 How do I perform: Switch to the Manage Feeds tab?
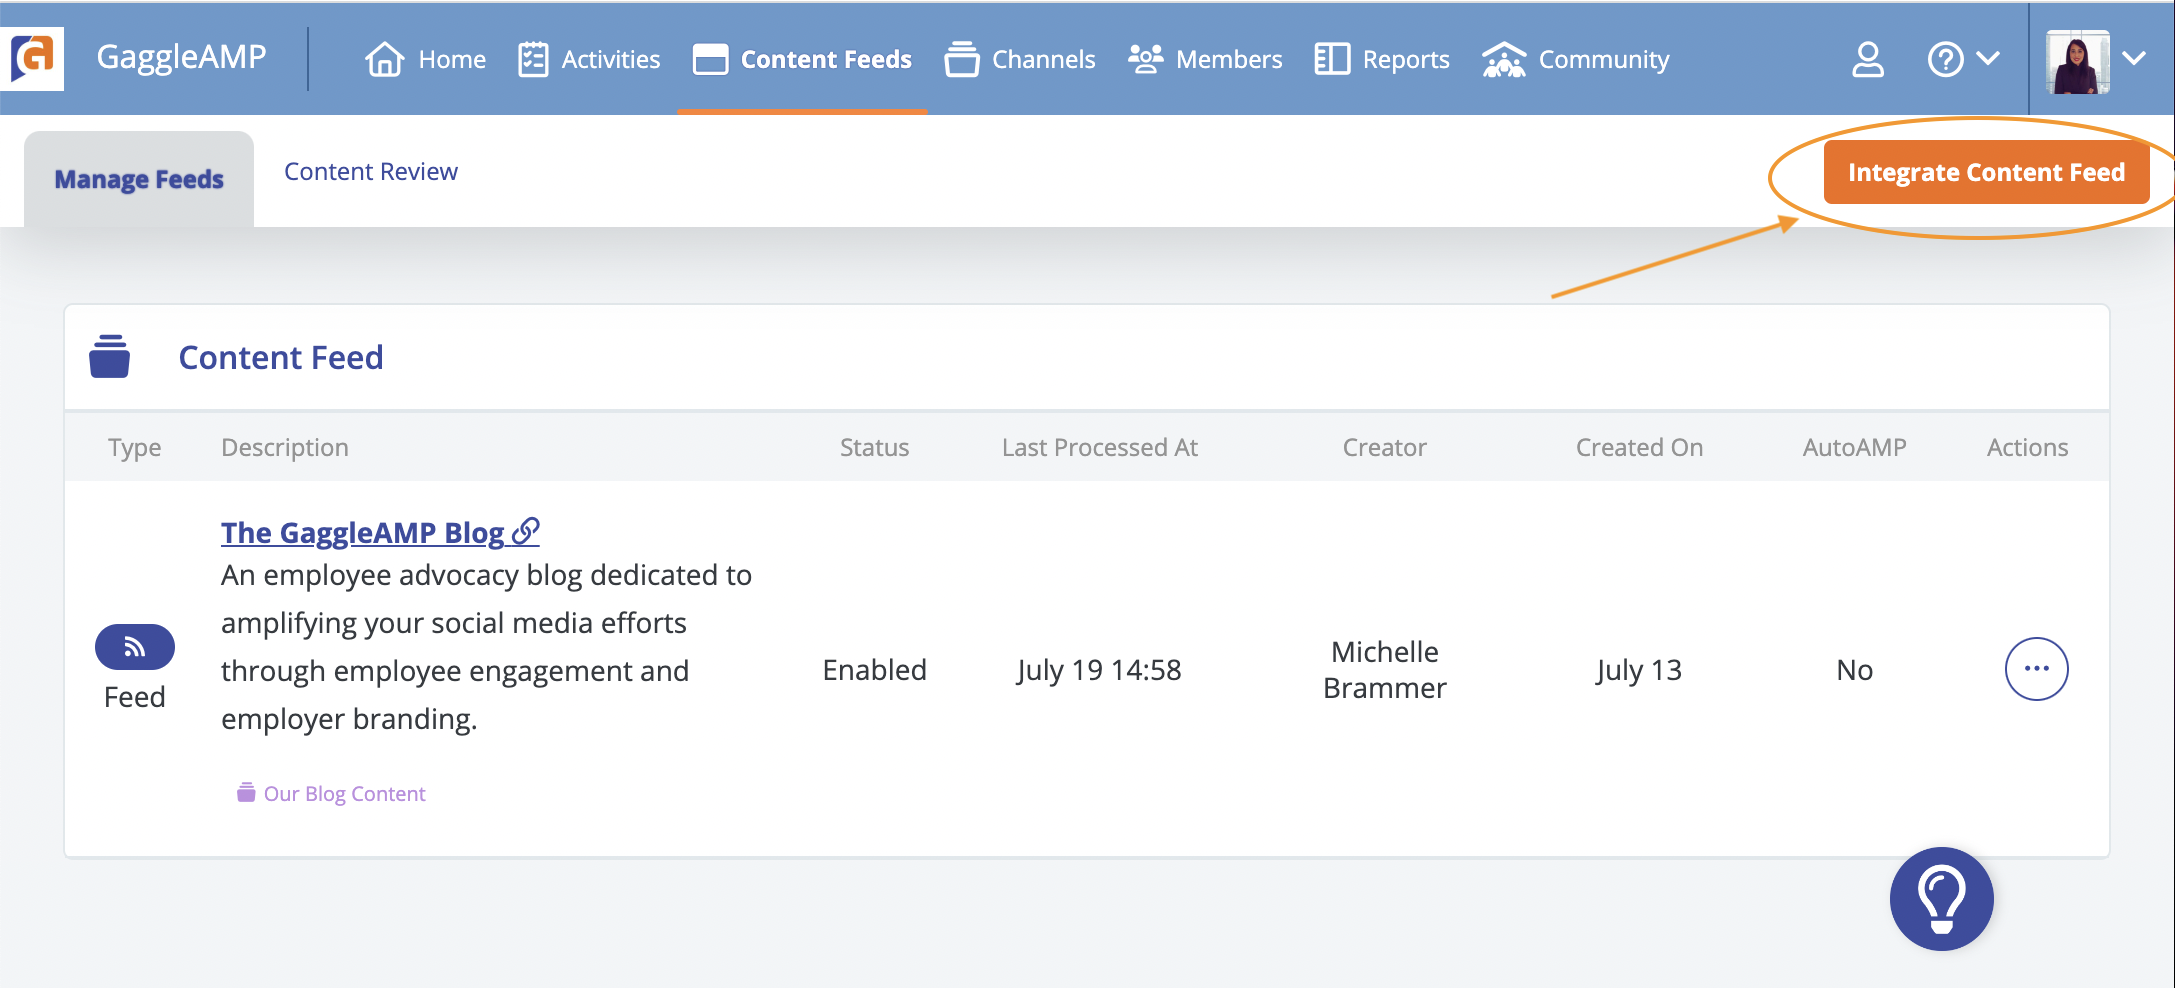(x=139, y=179)
